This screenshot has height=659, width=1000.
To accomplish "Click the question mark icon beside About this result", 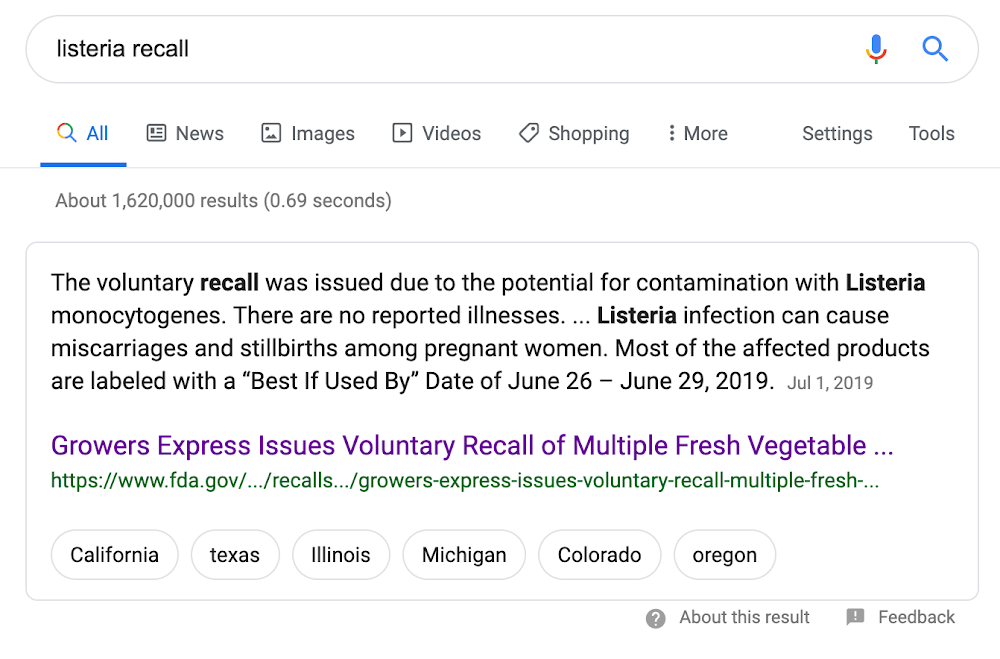I will [656, 618].
